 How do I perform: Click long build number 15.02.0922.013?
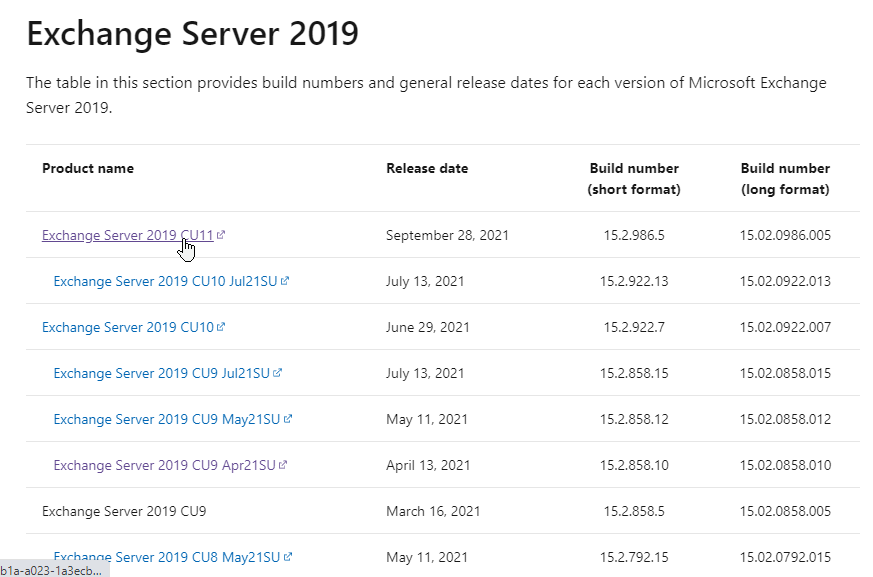(785, 281)
